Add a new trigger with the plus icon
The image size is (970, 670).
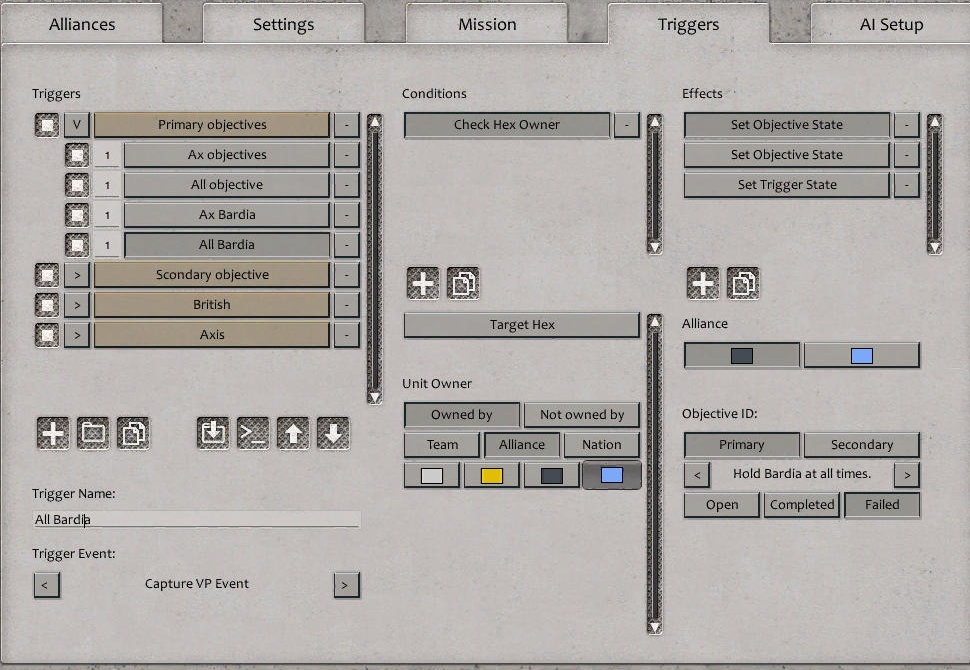click(x=53, y=432)
